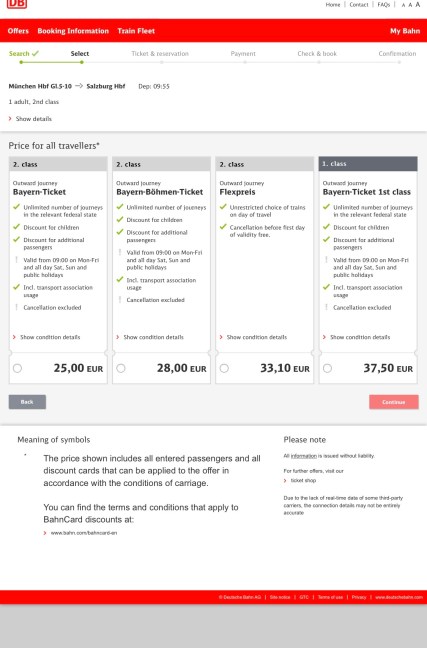This screenshot has height=648, width=427.
Task: Select the 25,00 EUR Bayern-Ticket radio button
Action: tap(17, 368)
